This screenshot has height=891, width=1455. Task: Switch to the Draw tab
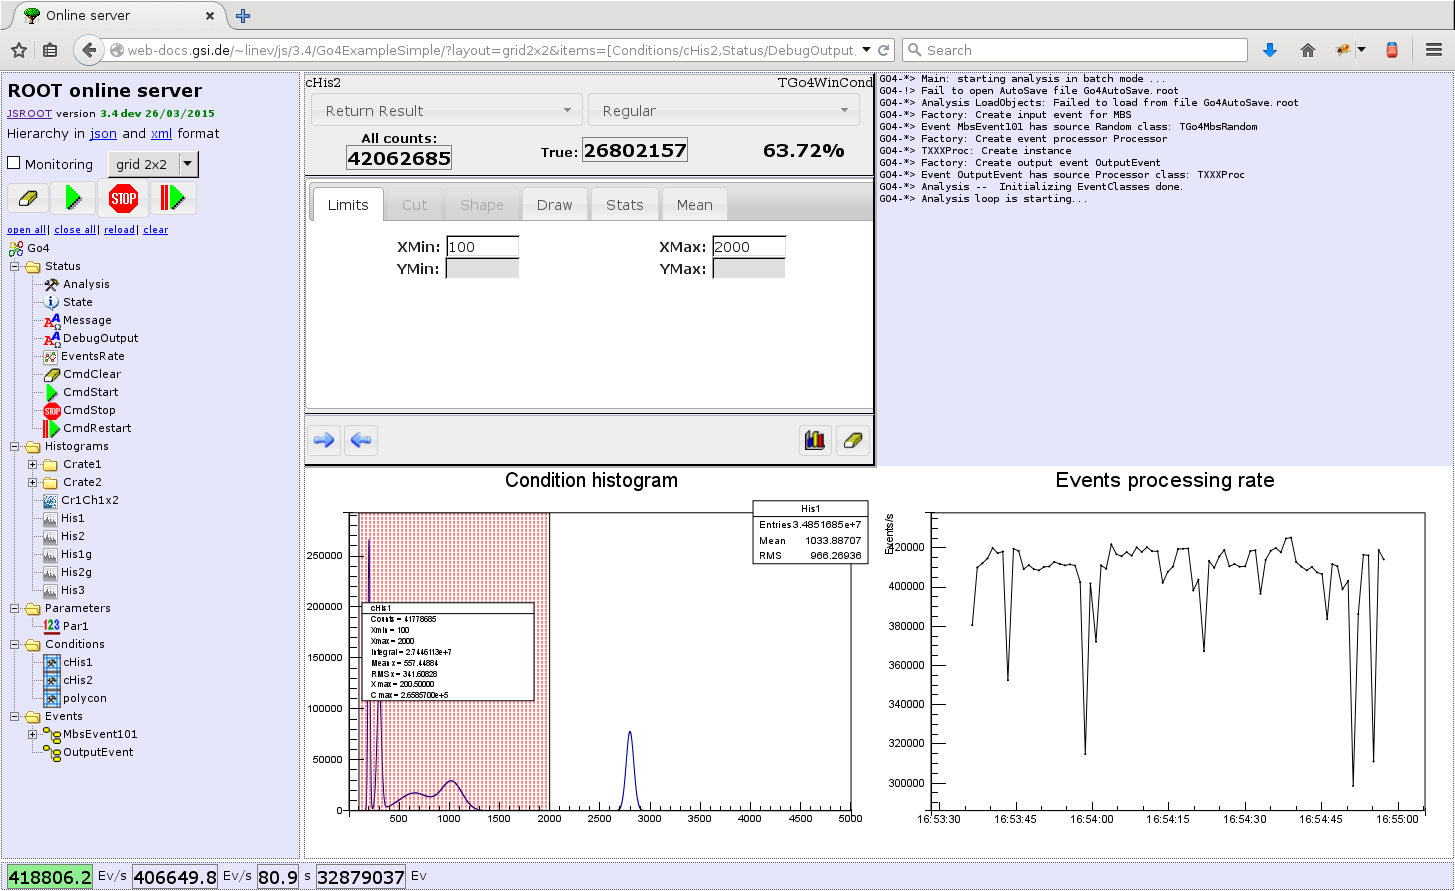click(554, 205)
